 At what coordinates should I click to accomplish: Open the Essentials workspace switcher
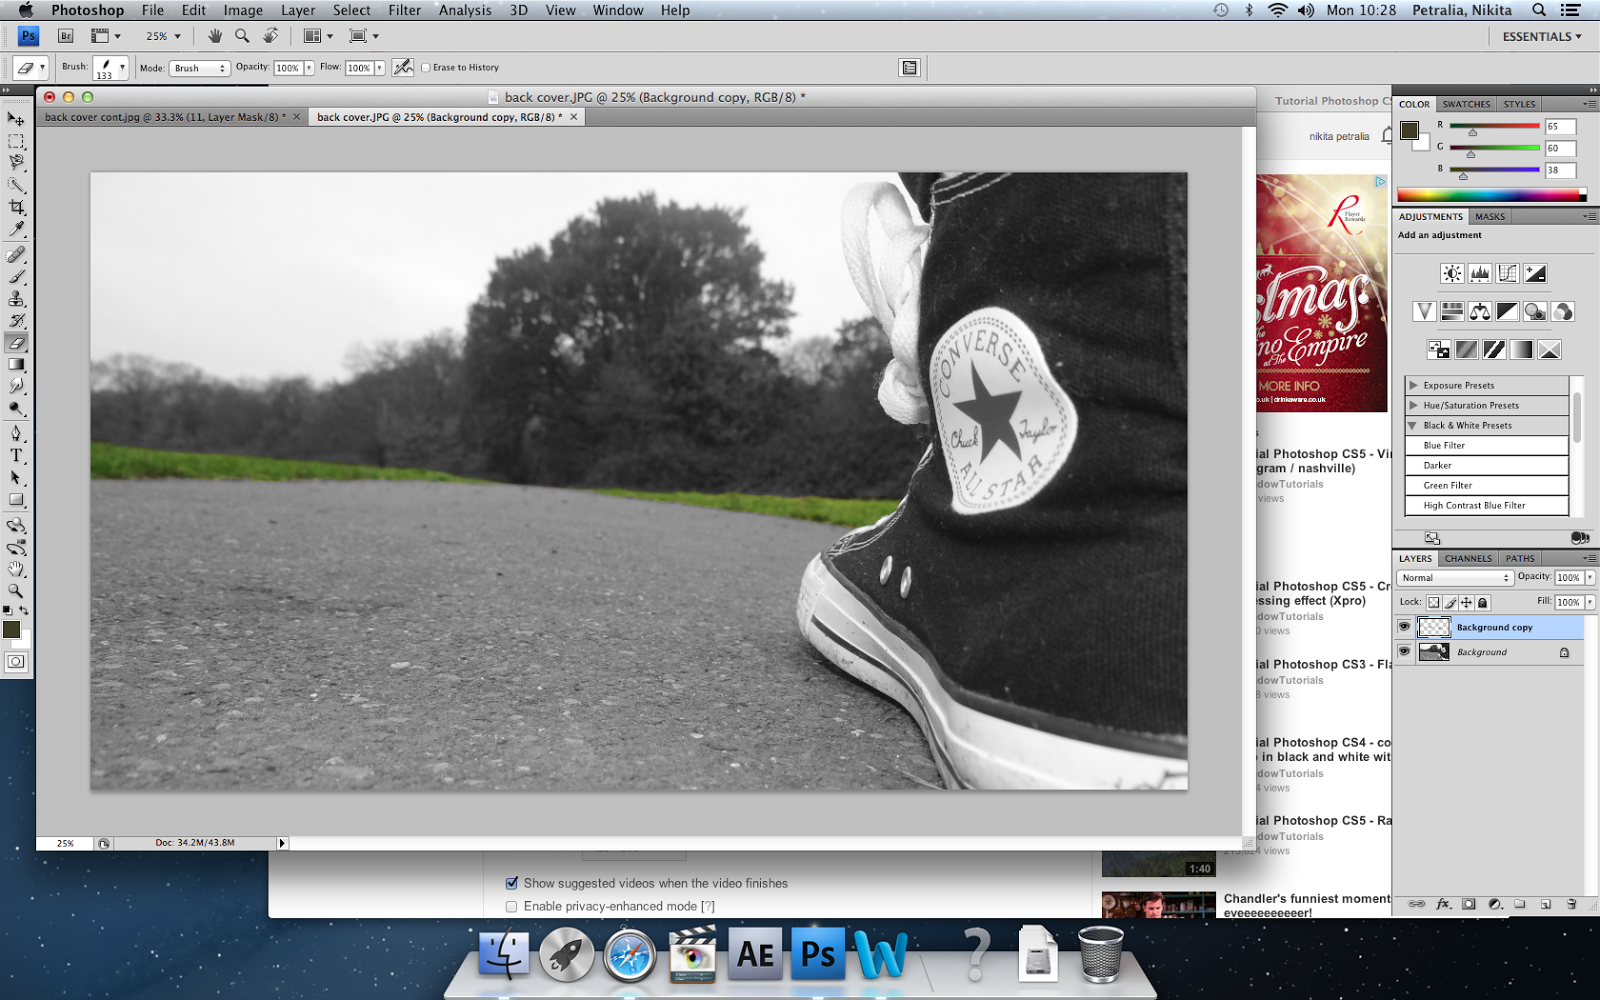coord(1542,36)
